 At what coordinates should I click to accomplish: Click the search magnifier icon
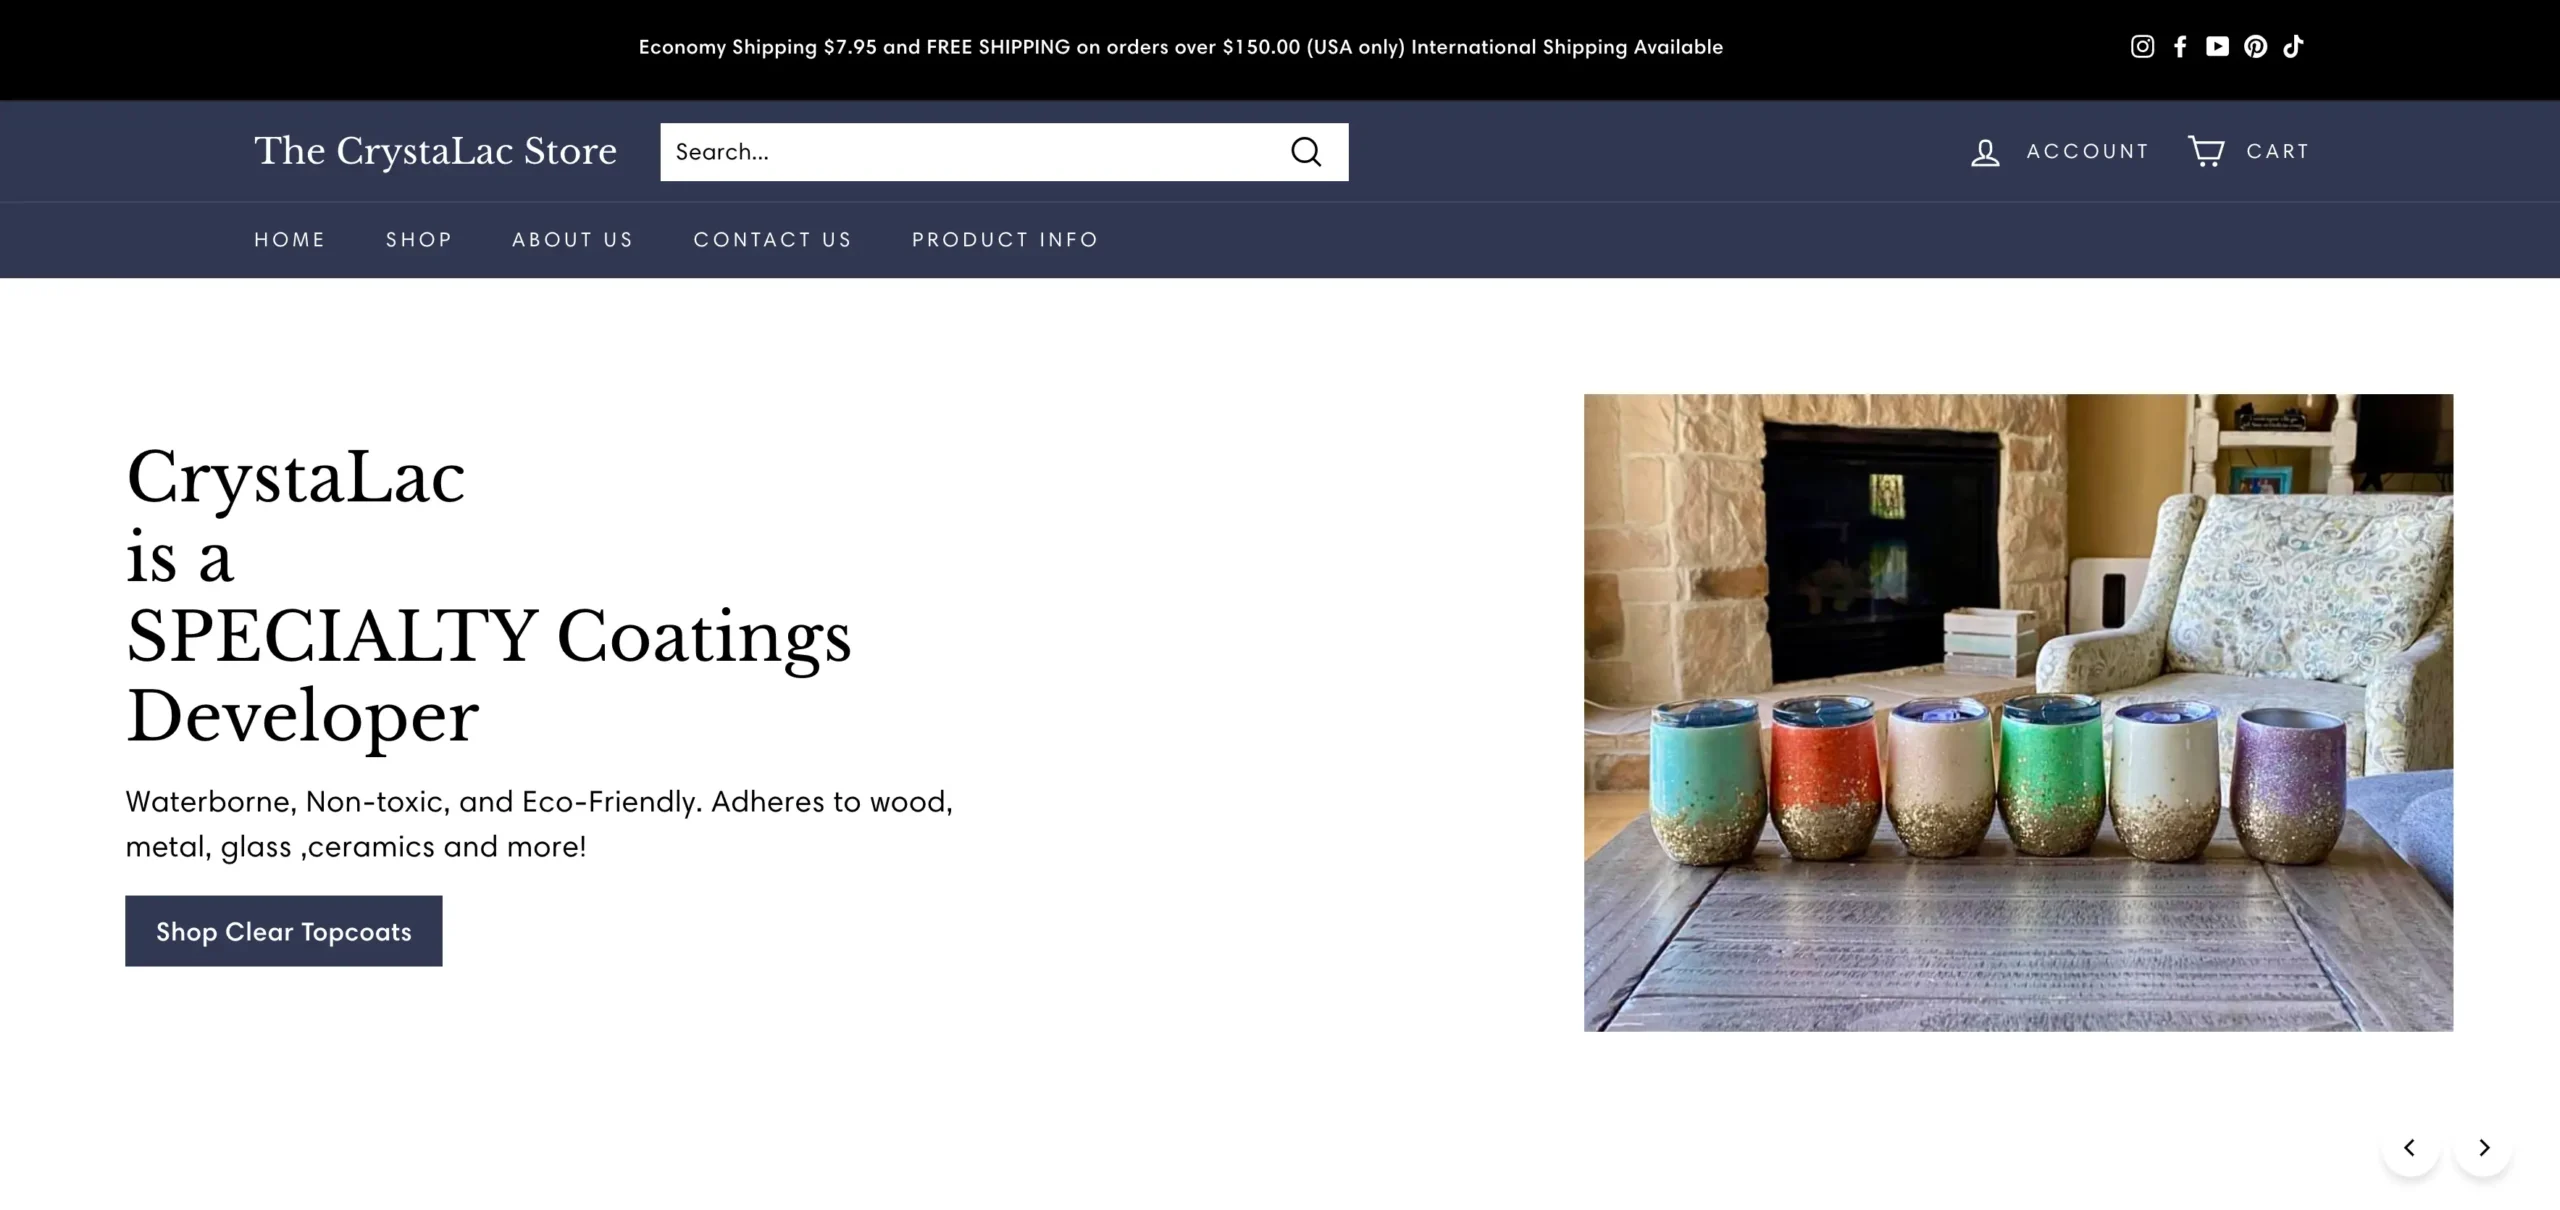1306,151
